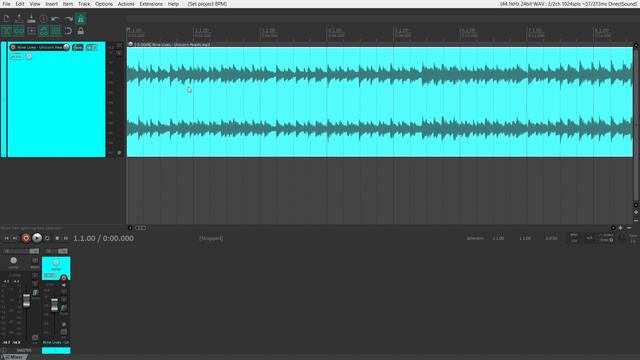Open the track envelope/trim button
640x360 pixels.
click(16, 57)
